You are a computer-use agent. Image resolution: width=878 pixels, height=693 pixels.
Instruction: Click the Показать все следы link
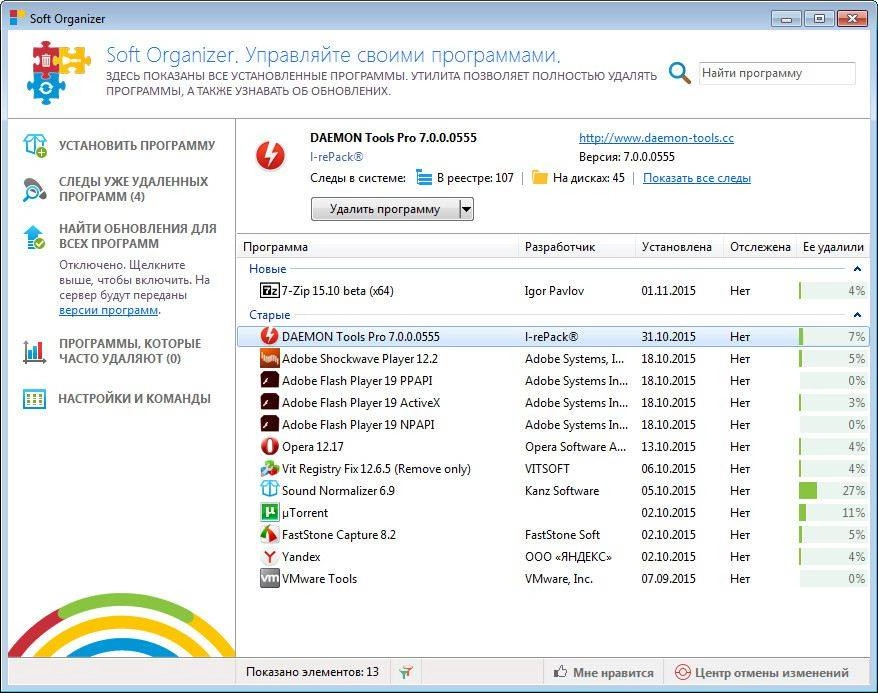click(x=697, y=178)
